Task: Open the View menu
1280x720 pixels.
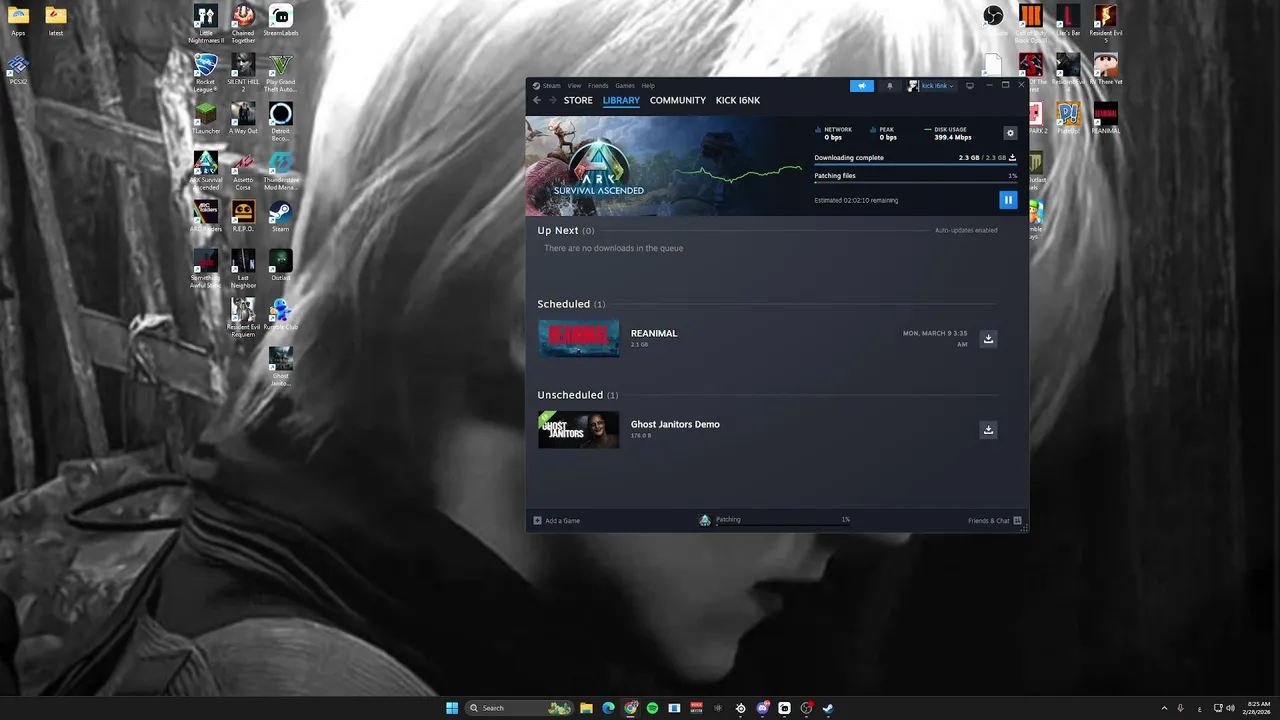Action: point(574,86)
